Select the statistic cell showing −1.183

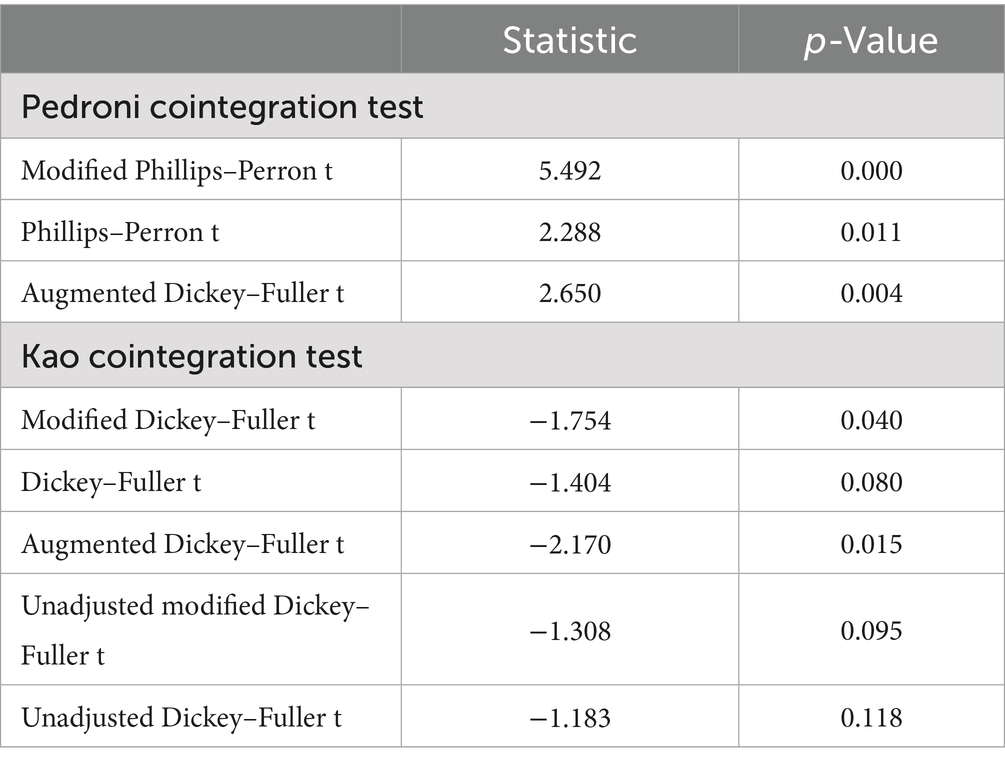pyautogui.click(x=570, y=716)
